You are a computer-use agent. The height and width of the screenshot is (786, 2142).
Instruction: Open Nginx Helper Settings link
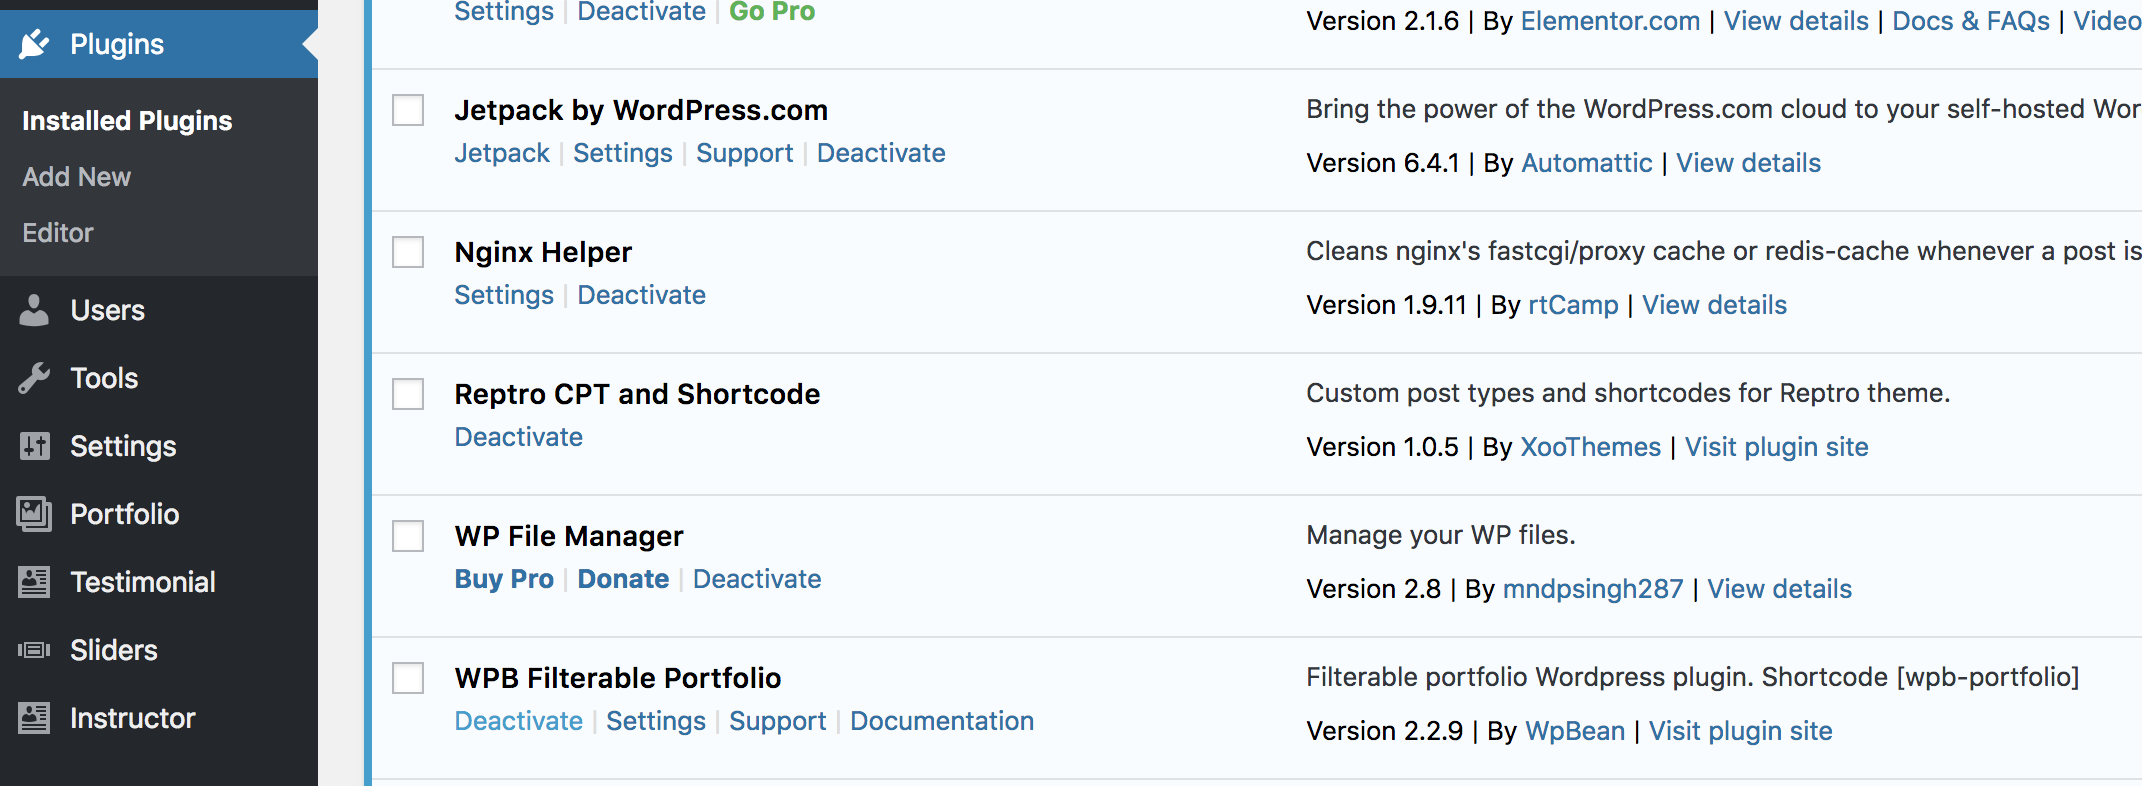pos(504,295)
